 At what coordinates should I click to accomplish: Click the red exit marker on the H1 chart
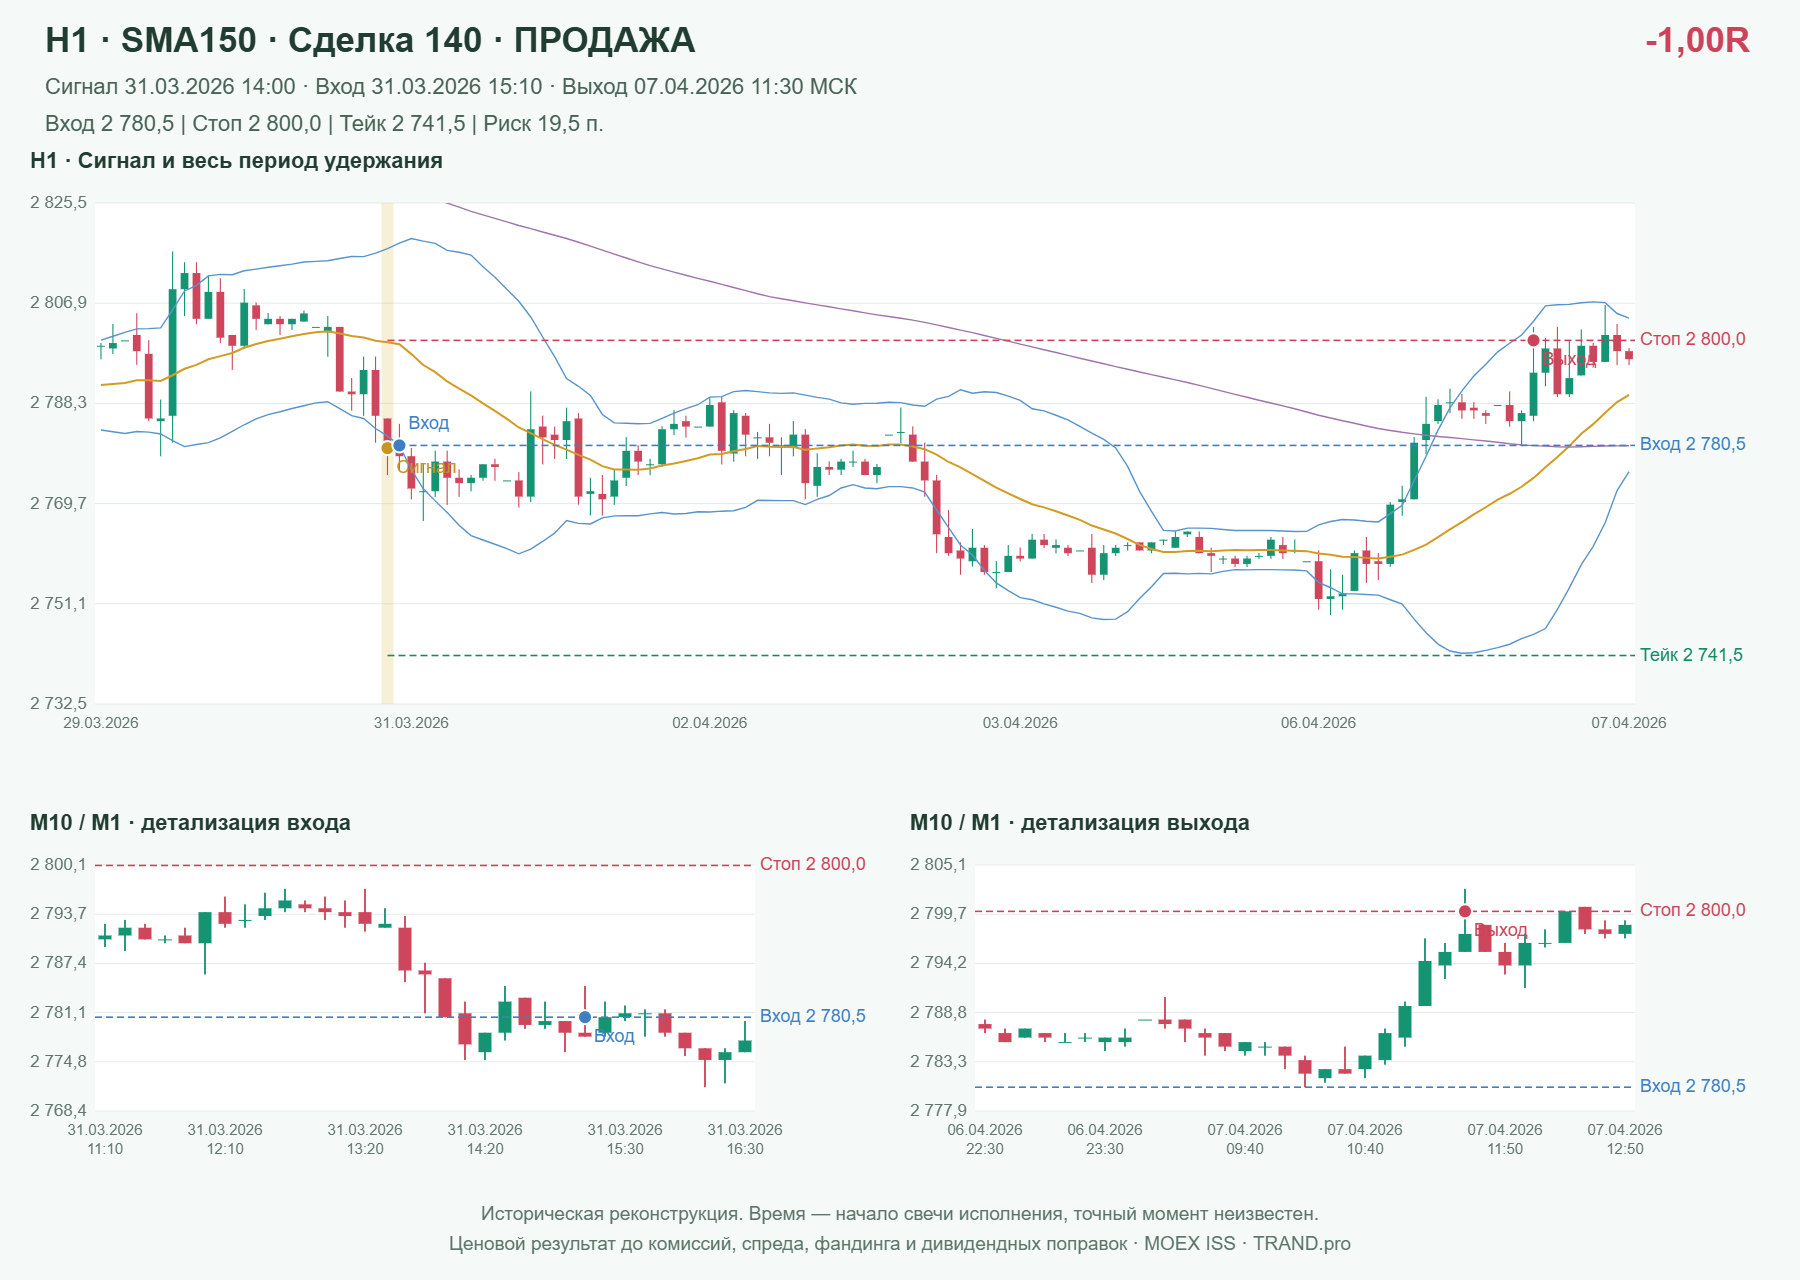[x=1533, y=341]
